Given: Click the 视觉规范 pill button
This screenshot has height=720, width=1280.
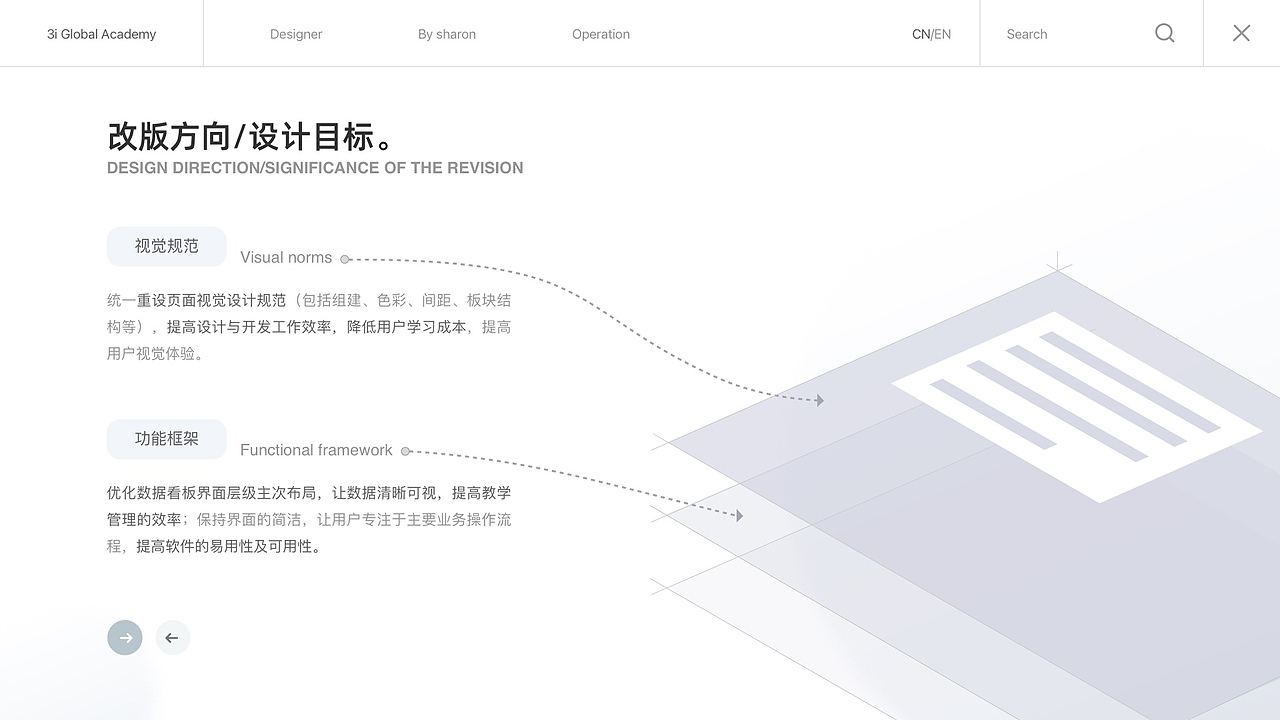Looking at the screenshot, I should [x=166, y=246].
